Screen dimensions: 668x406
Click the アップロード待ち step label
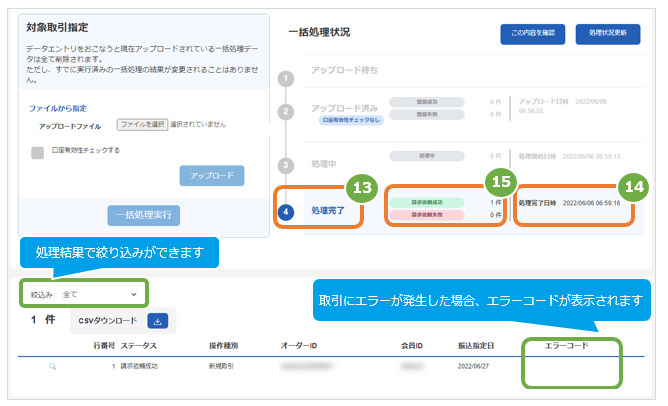(x=344, y=70)
